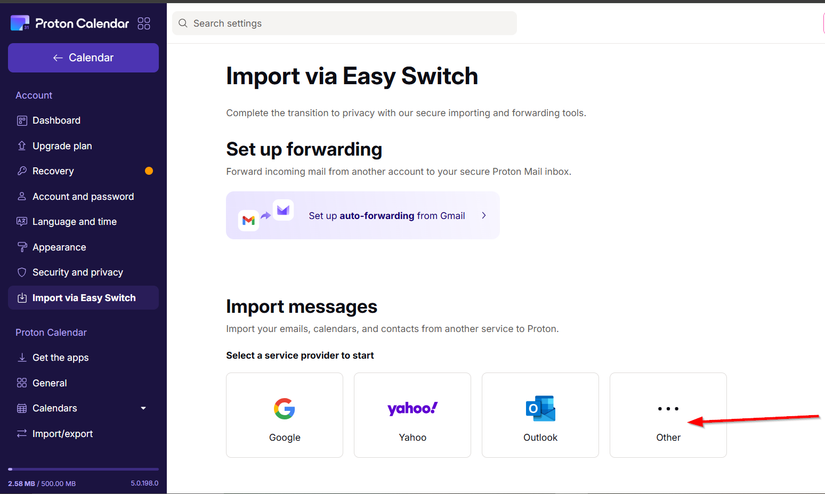Click the Security and privacy shield icon

[22, 272]
